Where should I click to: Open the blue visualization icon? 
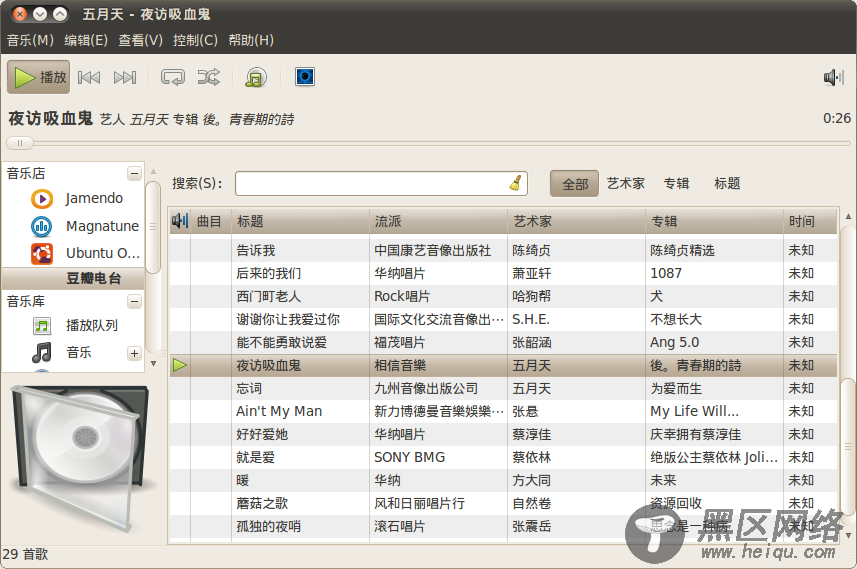click(304, 77)
